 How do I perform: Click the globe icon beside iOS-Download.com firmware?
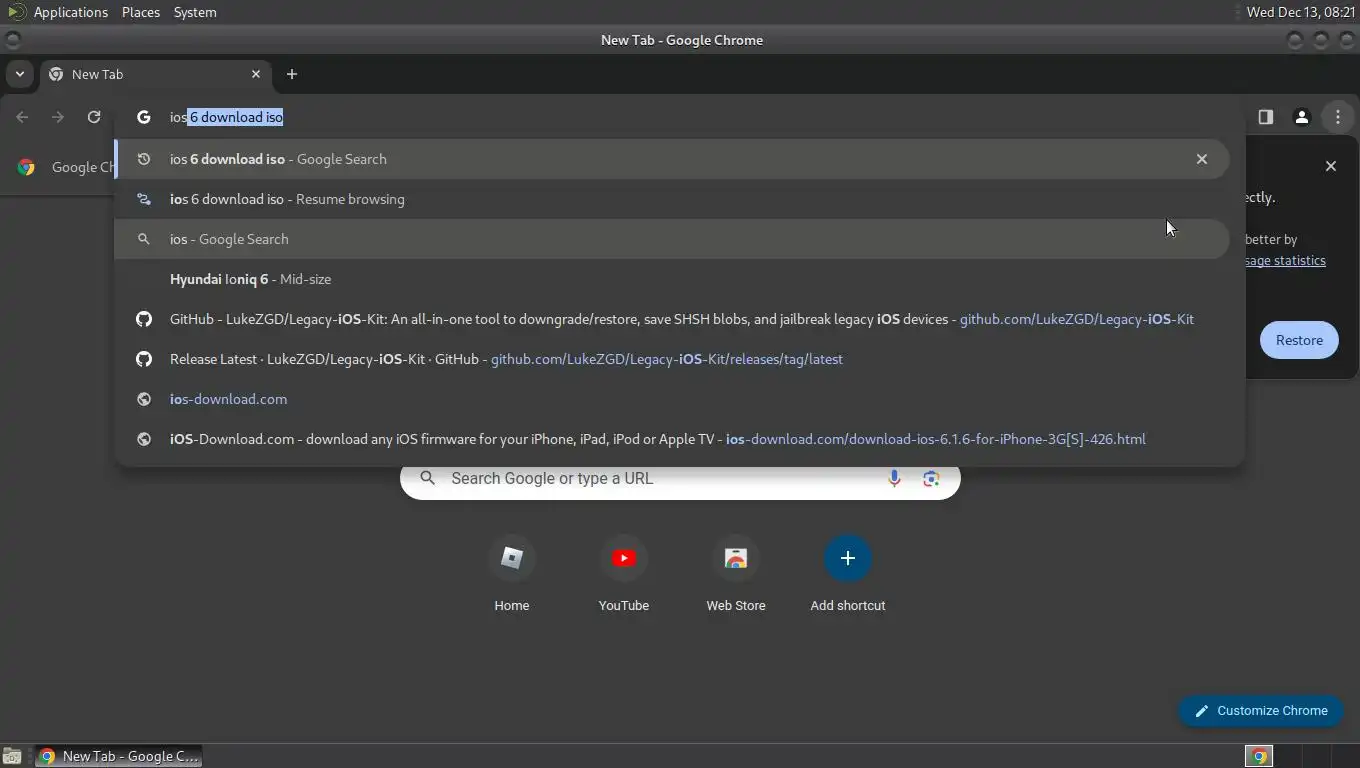click(144, 439)
